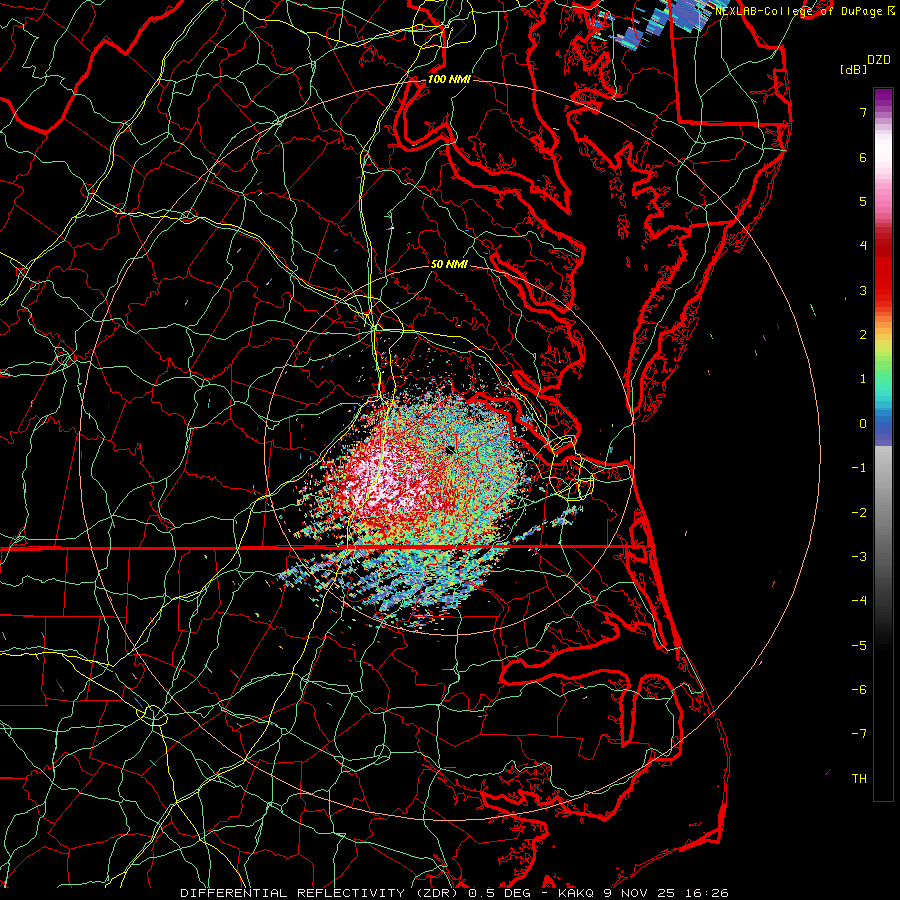
Task: Click the Differential Reflectivity KAKQ footer caption
Action: [454, 893]
